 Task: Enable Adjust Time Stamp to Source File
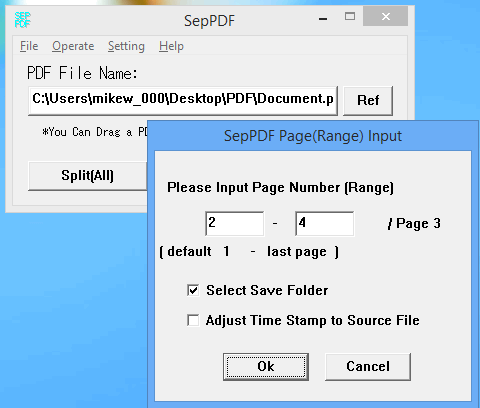[193, 320]
